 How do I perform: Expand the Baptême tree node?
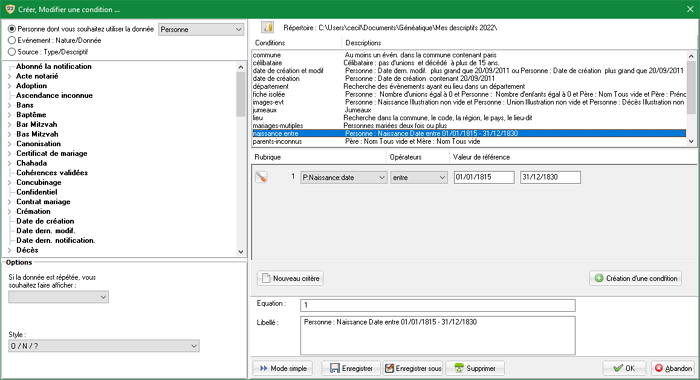10,115
